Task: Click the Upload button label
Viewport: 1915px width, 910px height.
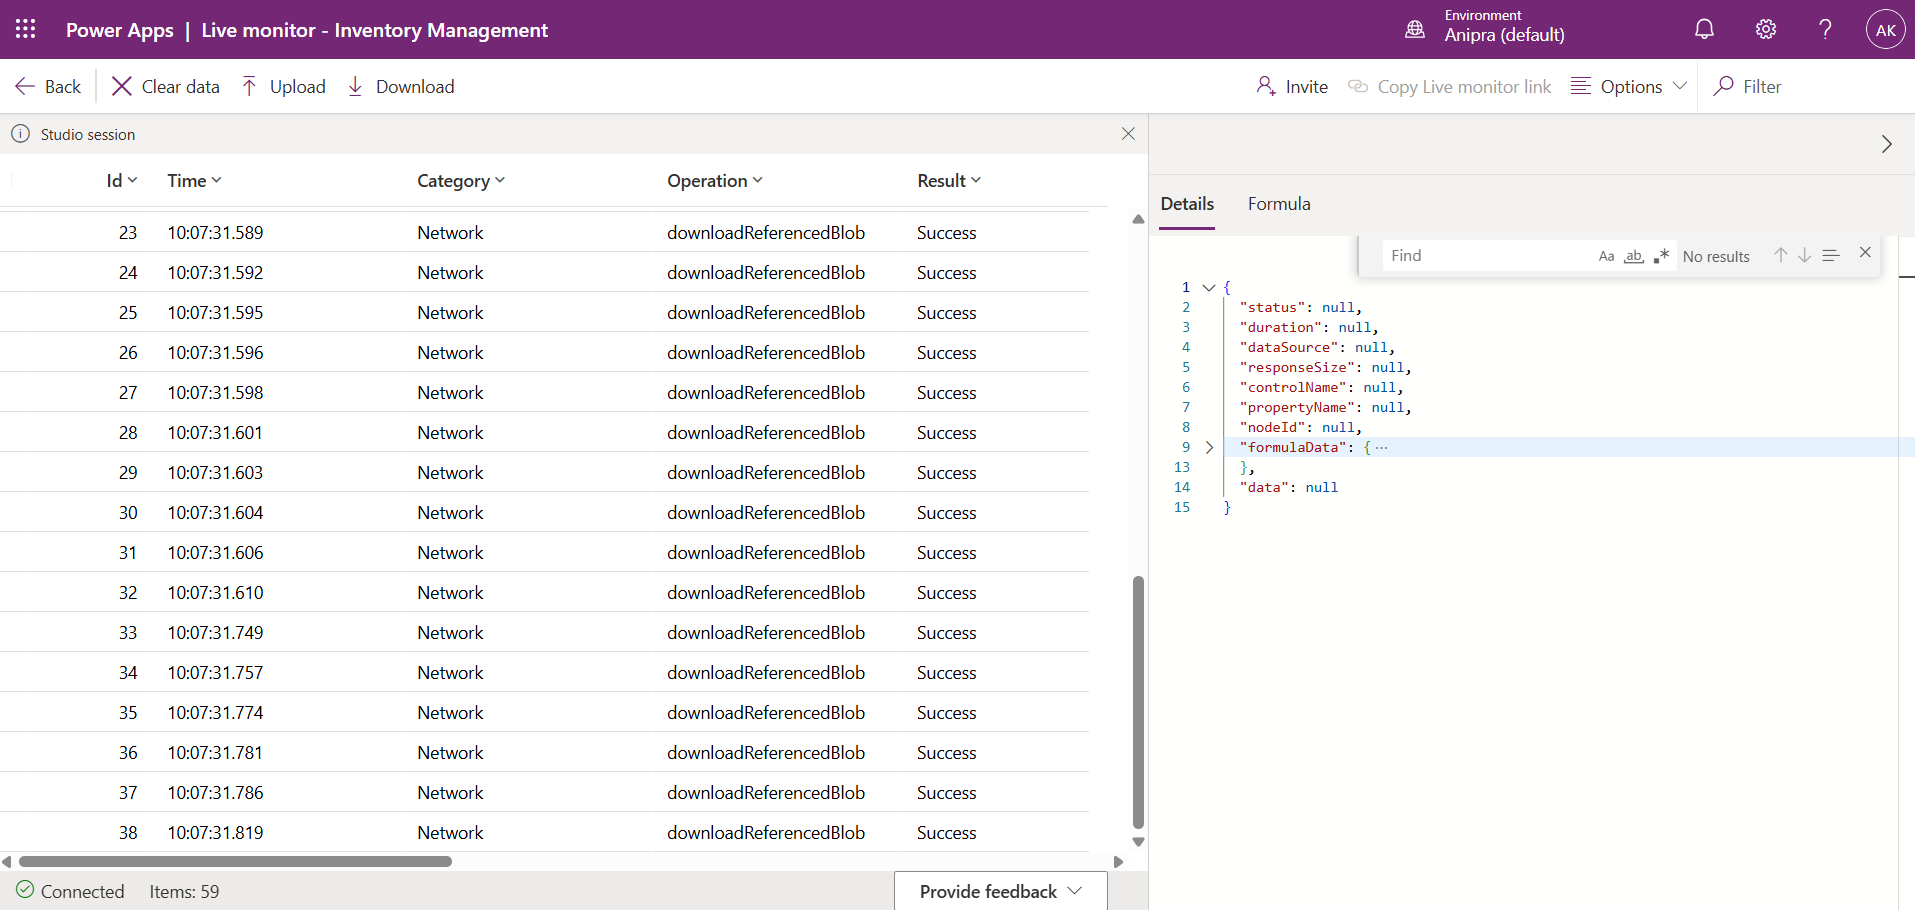Action: tap(298, 87)
